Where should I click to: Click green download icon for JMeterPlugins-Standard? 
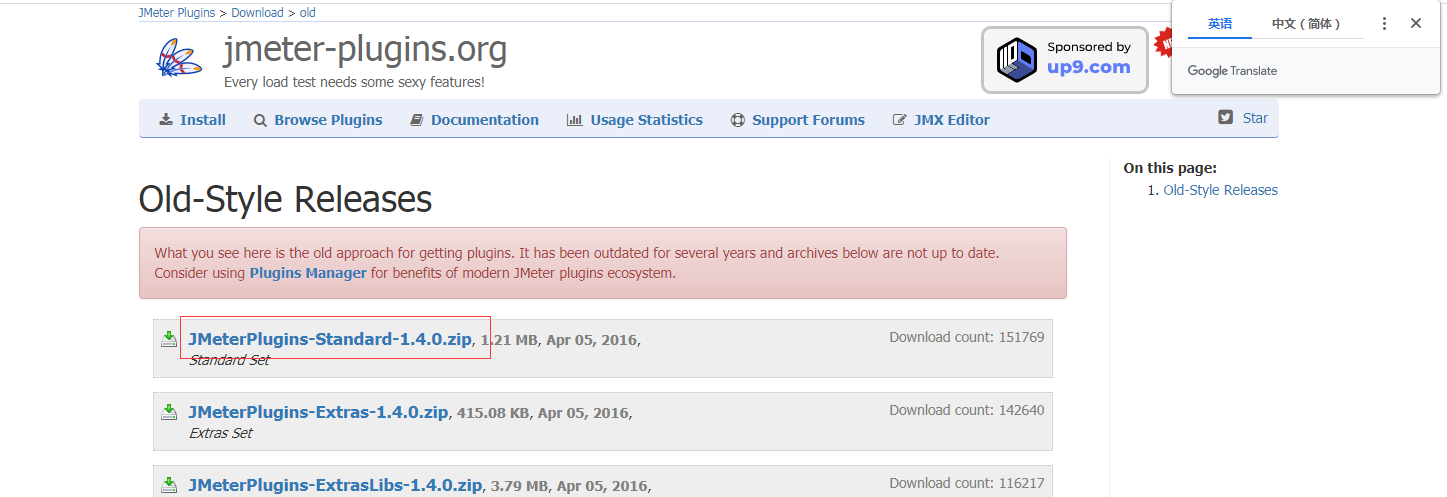170,339
